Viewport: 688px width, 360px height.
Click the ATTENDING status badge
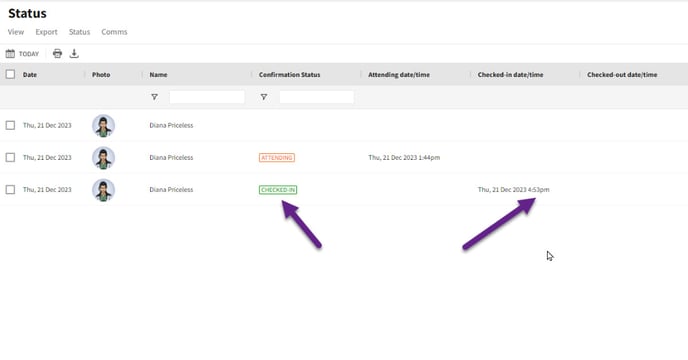277,158
